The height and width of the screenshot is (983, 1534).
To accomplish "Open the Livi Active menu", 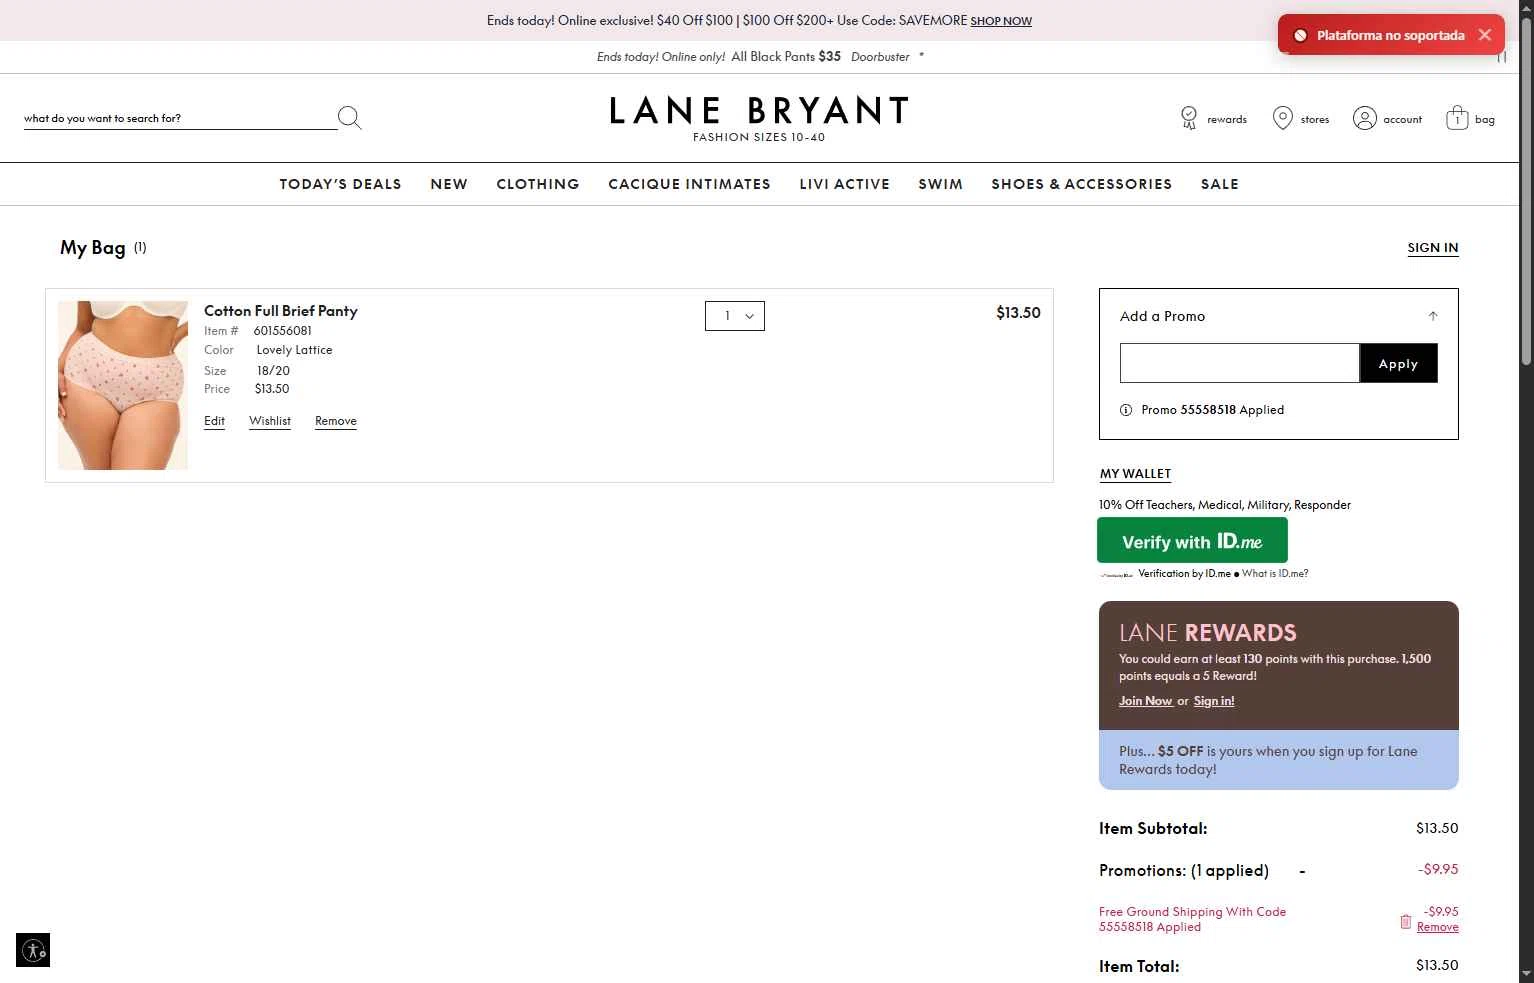I will [844, 184].
